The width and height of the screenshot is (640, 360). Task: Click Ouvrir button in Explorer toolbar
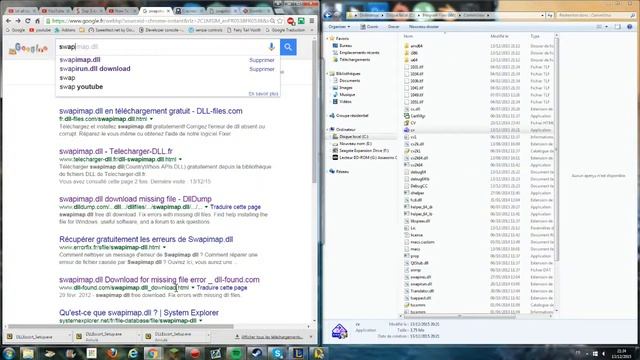coord(369,27)
